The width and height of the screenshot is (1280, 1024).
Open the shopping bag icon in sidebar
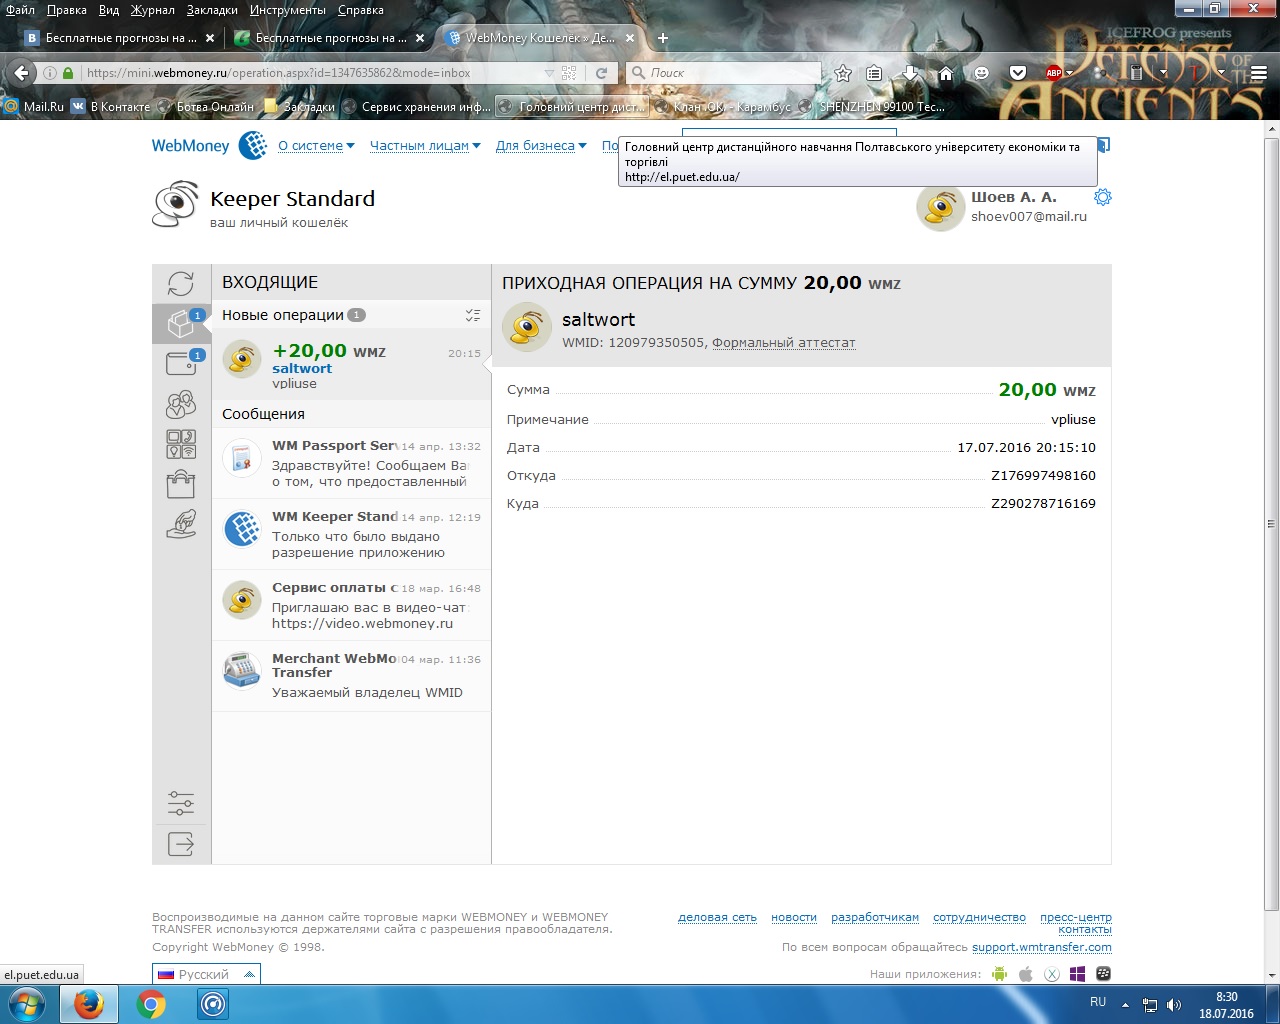(x=181, y=484)
